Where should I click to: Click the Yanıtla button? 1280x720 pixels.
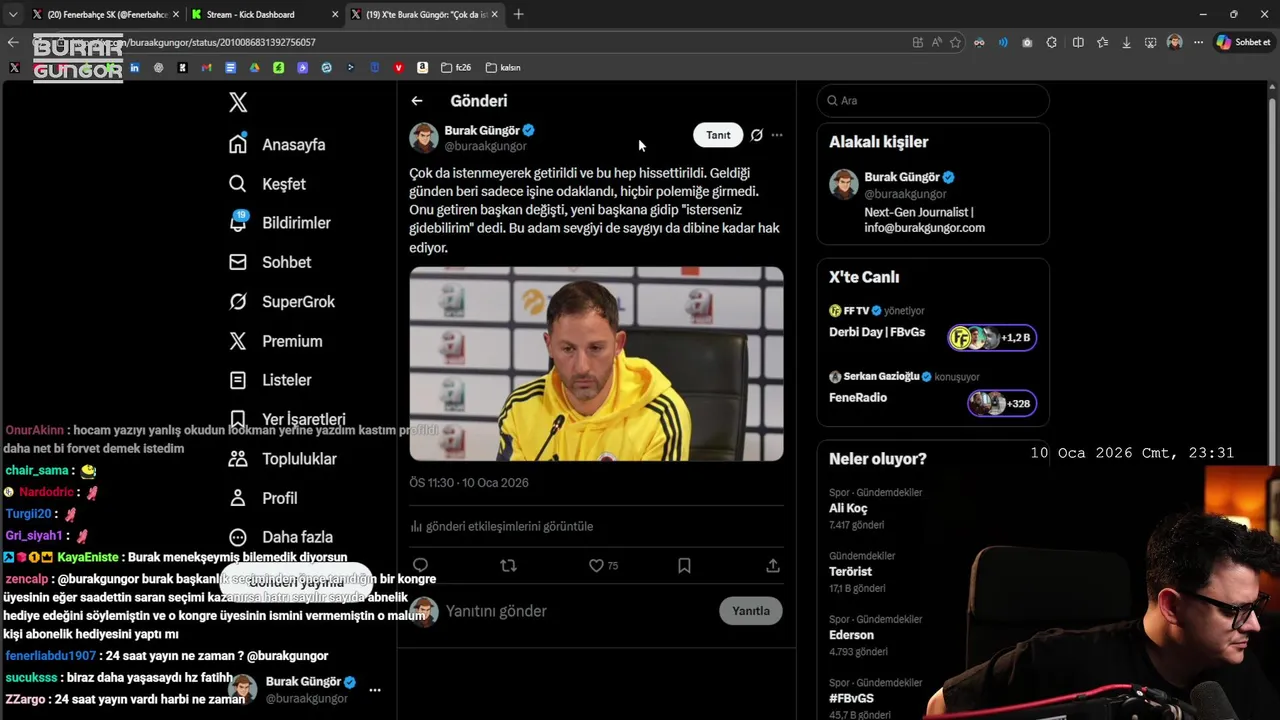[751, 611]
